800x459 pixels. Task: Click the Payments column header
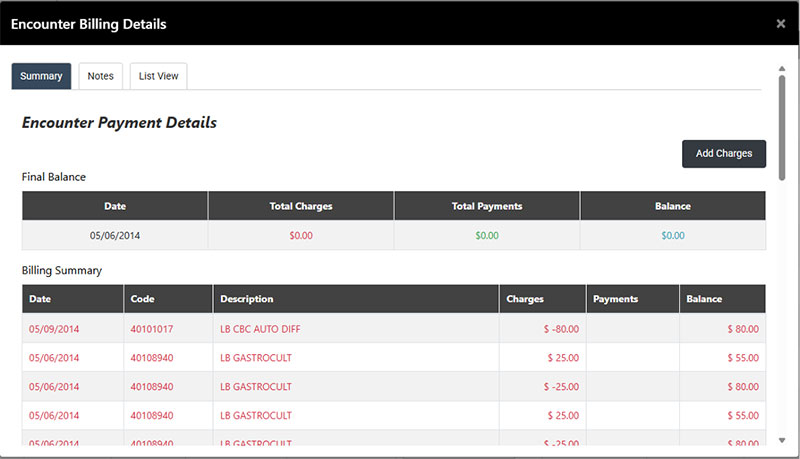(615, 299)
